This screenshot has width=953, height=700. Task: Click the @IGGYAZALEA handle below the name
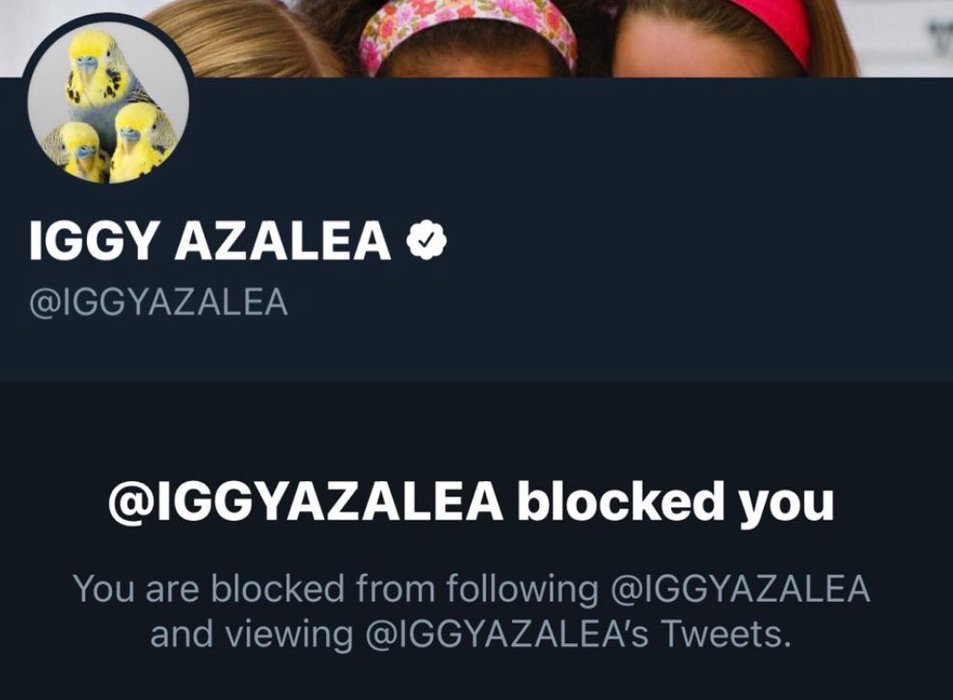[x=160, y=301]
